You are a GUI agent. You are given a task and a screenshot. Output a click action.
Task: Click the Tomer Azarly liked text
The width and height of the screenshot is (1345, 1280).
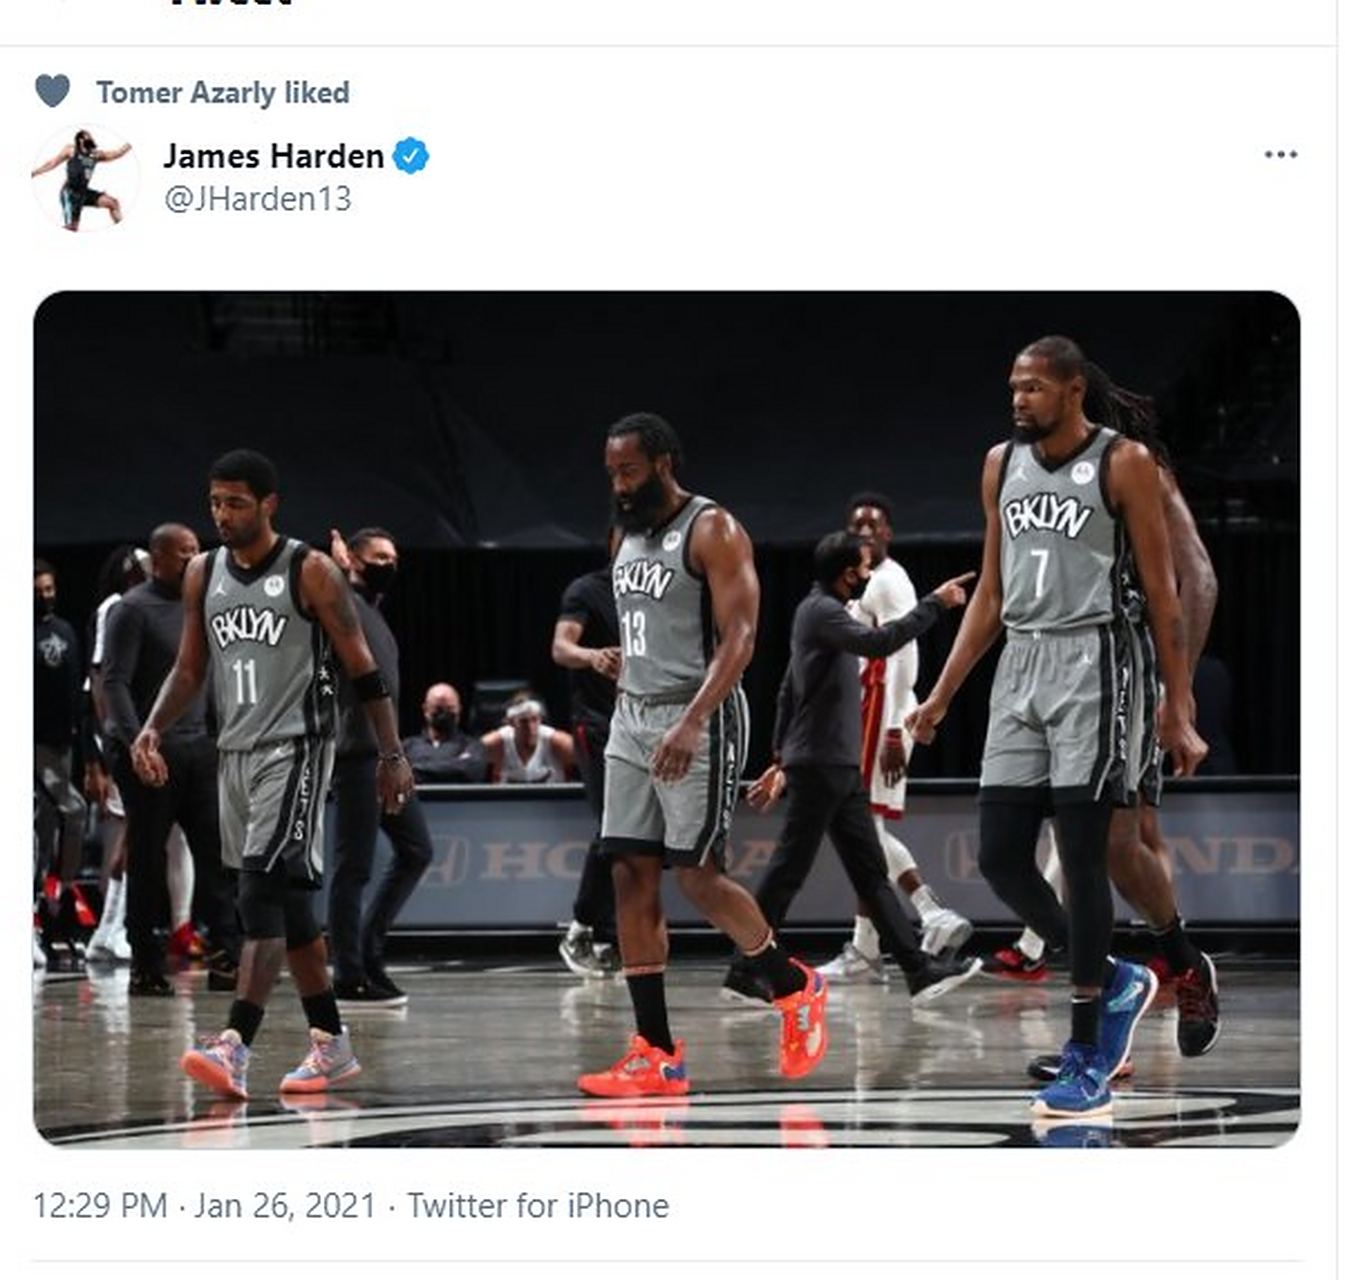click(x=222, y=93)
